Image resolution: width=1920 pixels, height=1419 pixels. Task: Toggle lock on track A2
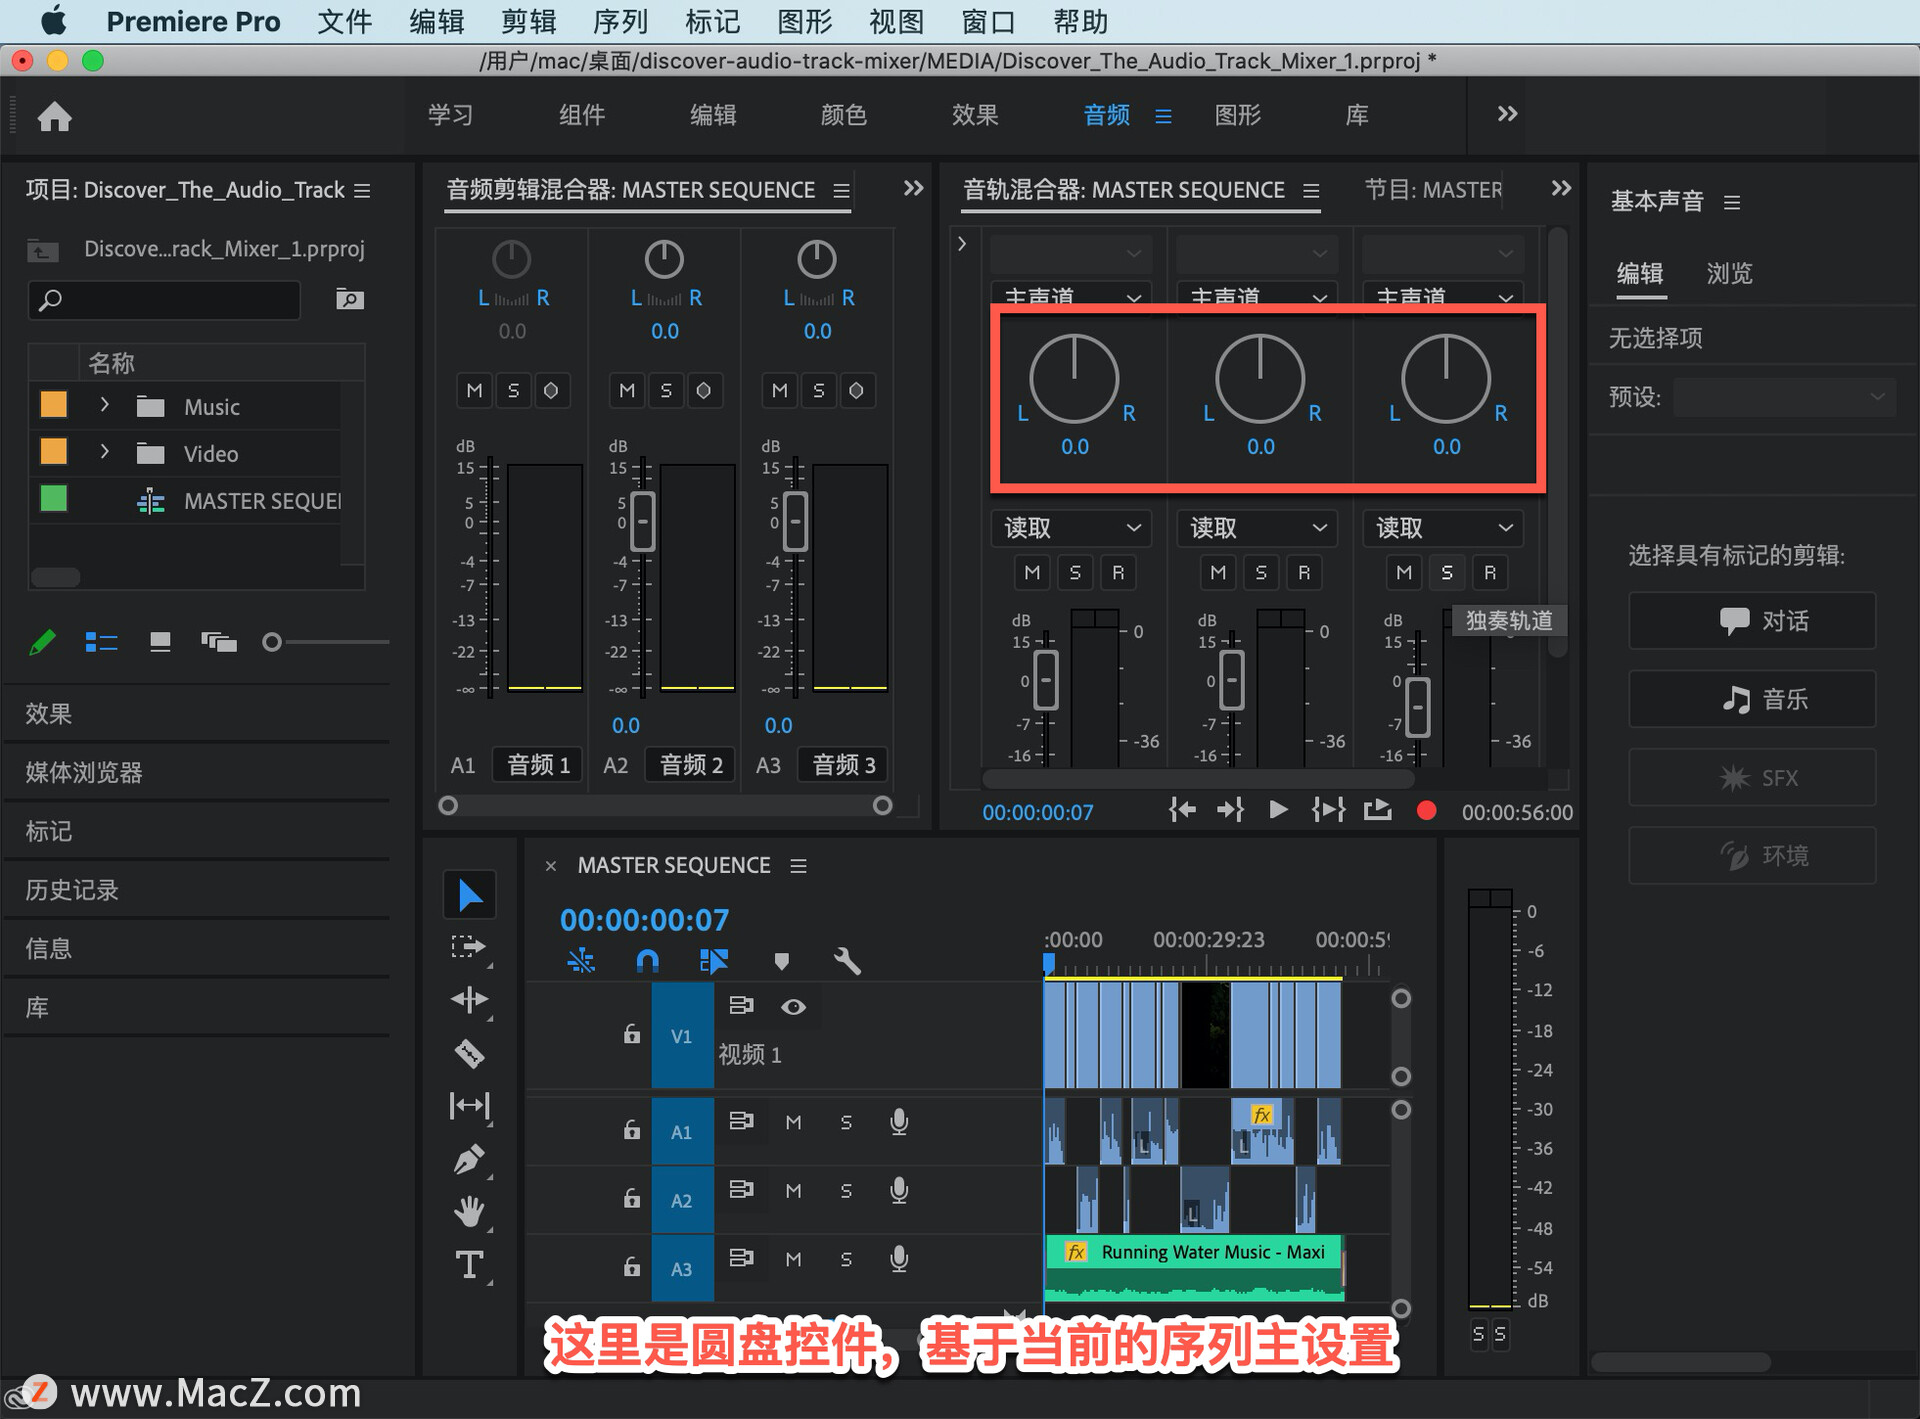pyautogui.click(x=631, y=1198)
